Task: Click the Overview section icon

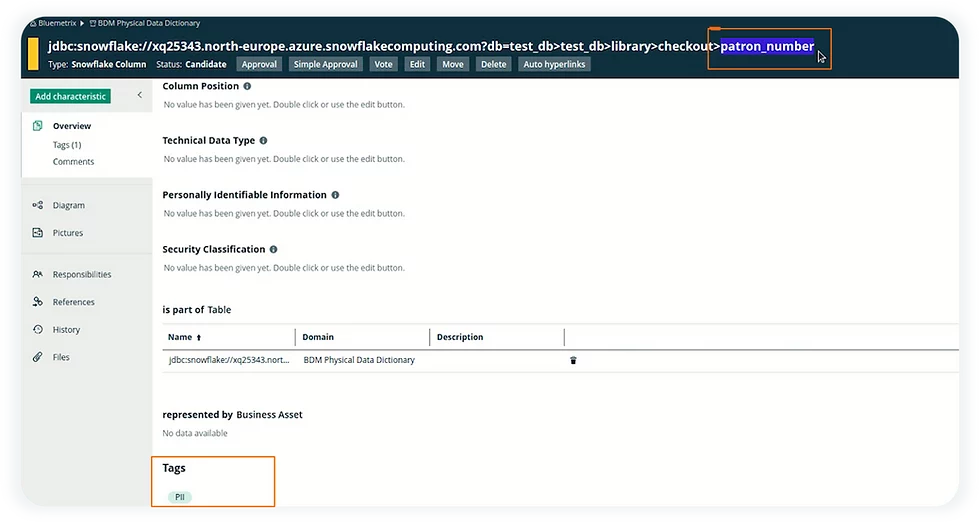Action: pos(38,126)
